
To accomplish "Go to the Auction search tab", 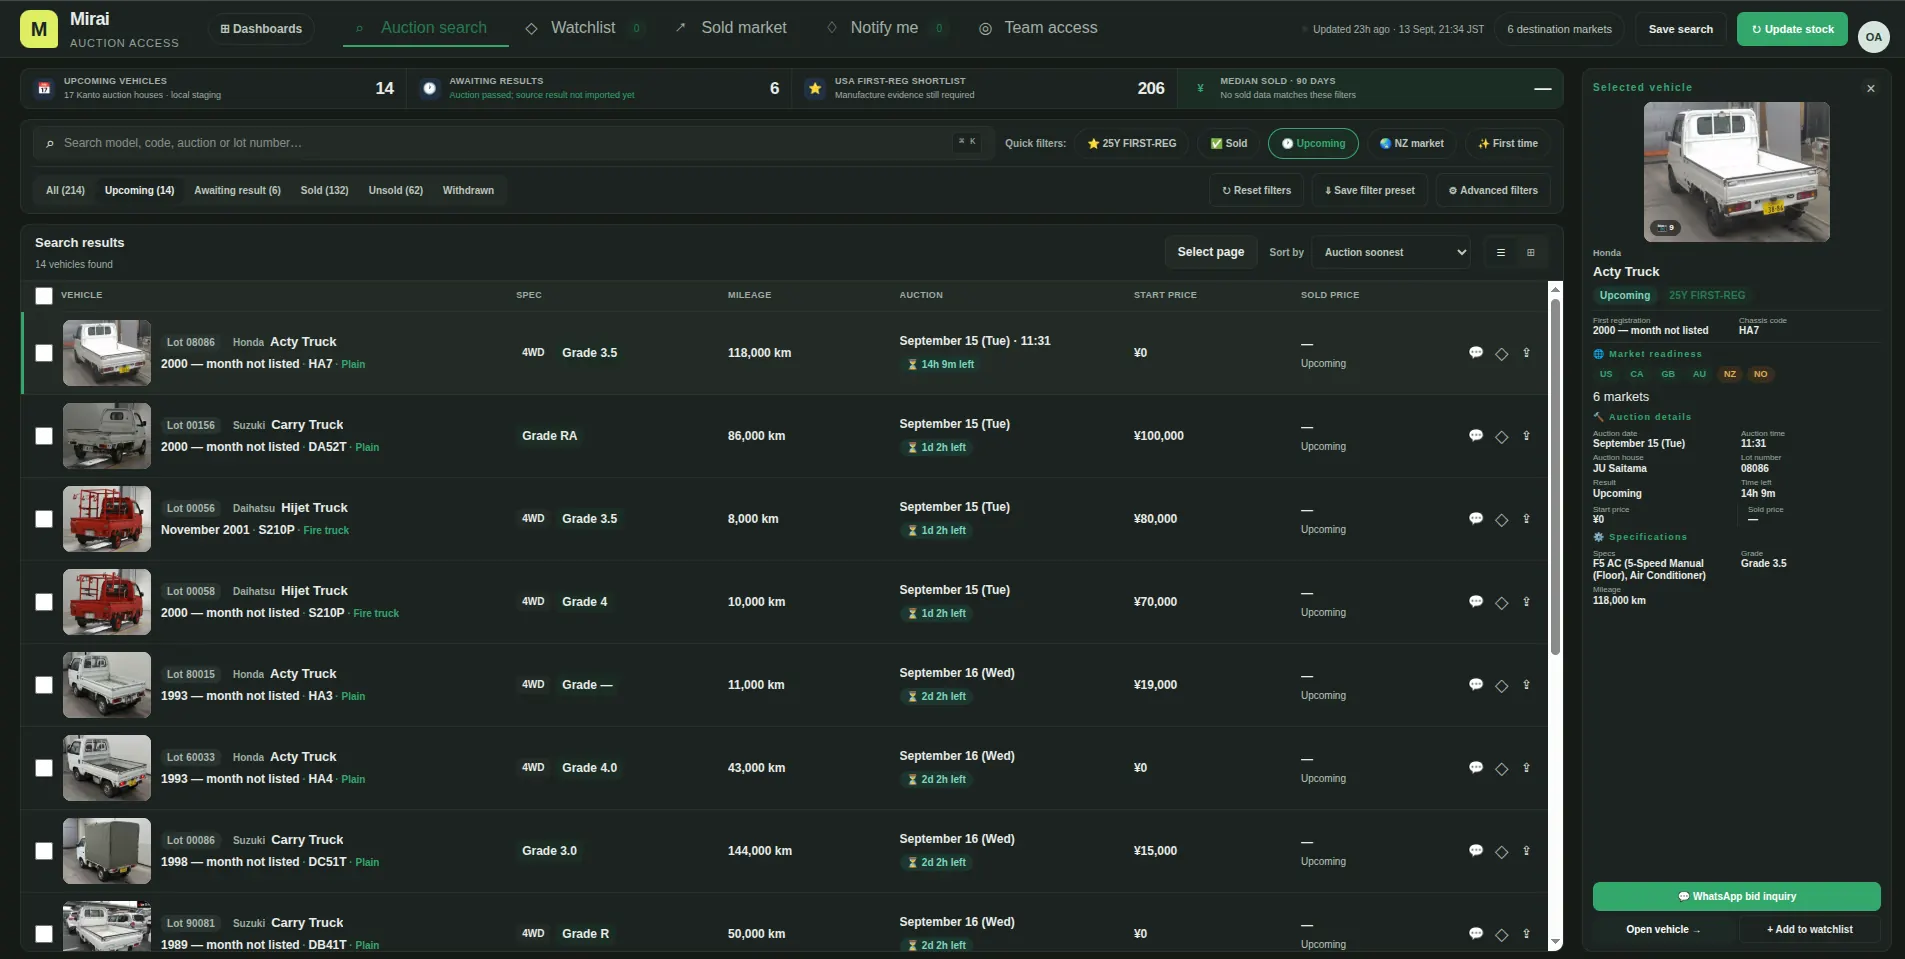I will coord(425,28).
